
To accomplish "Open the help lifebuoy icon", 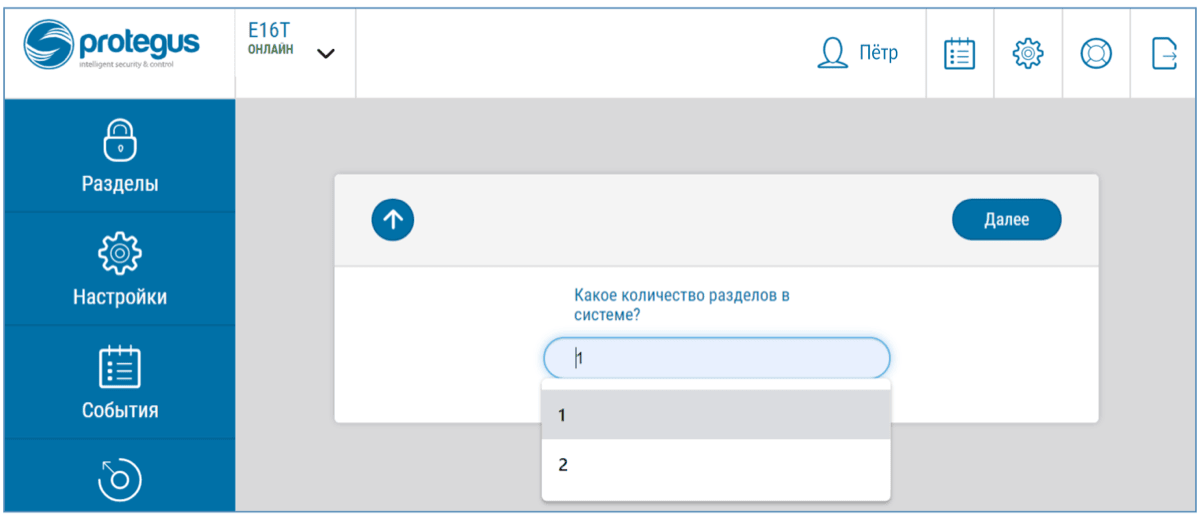I will click(x=1096, y=53).
